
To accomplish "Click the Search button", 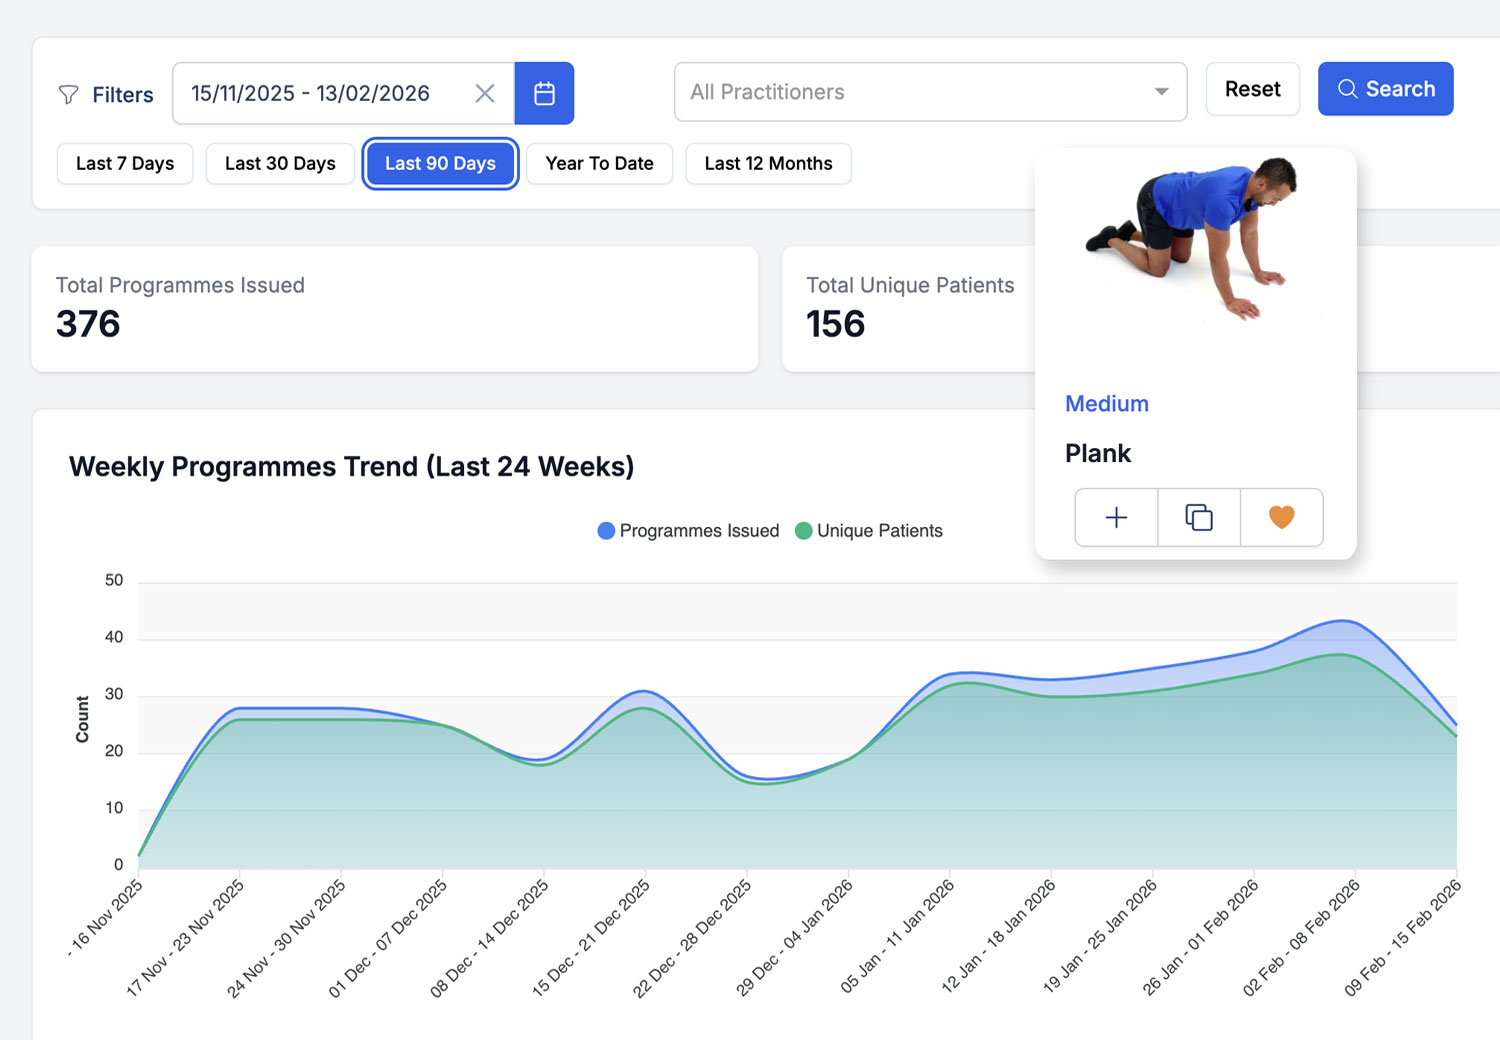I will coord(1385,88).
